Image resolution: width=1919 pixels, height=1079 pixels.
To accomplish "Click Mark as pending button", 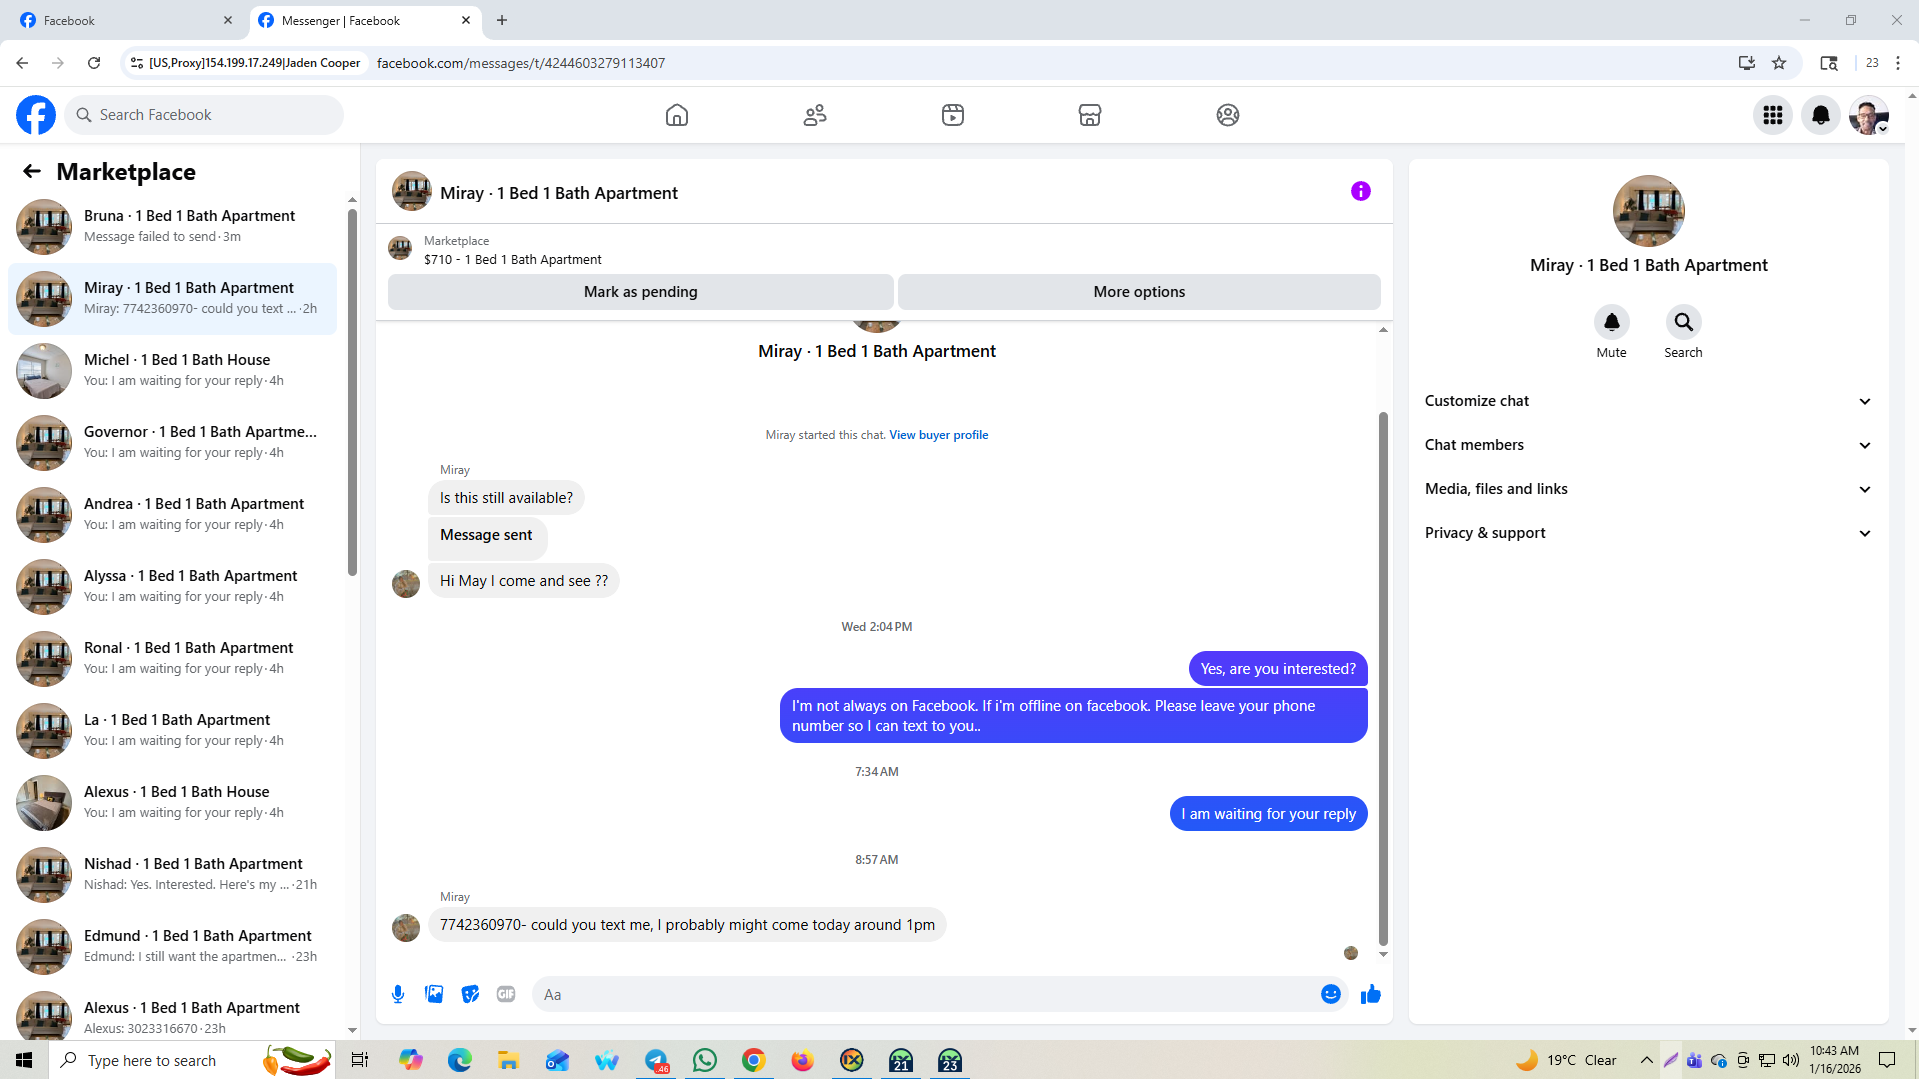I will [x=640, y=292].
